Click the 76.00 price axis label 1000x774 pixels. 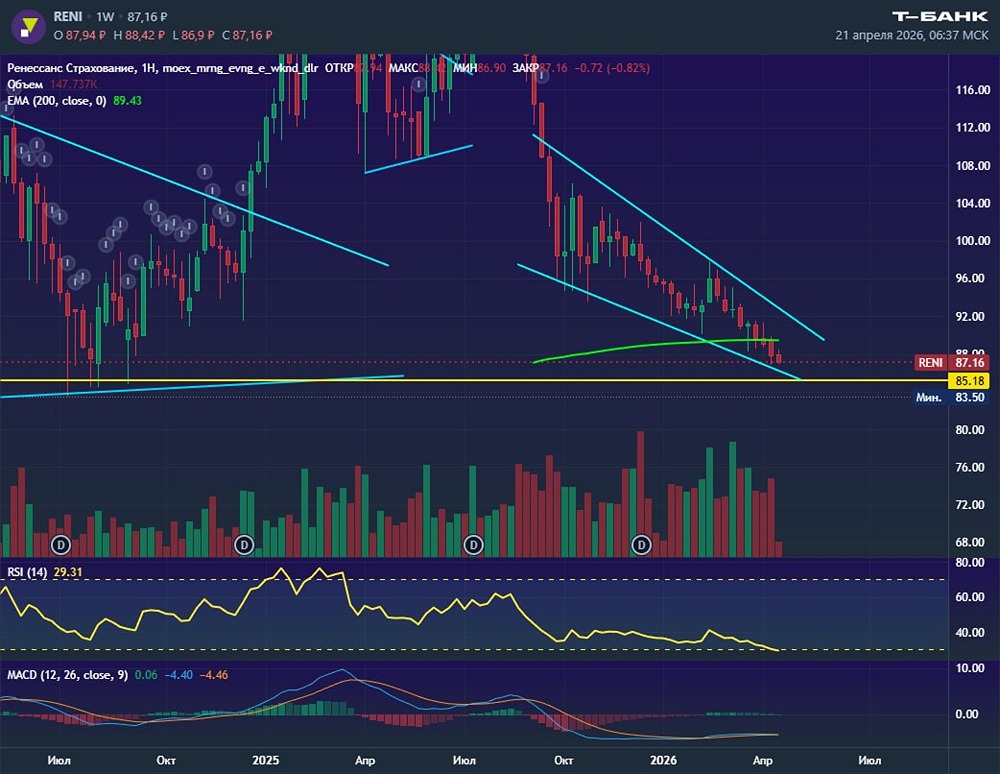970,467
